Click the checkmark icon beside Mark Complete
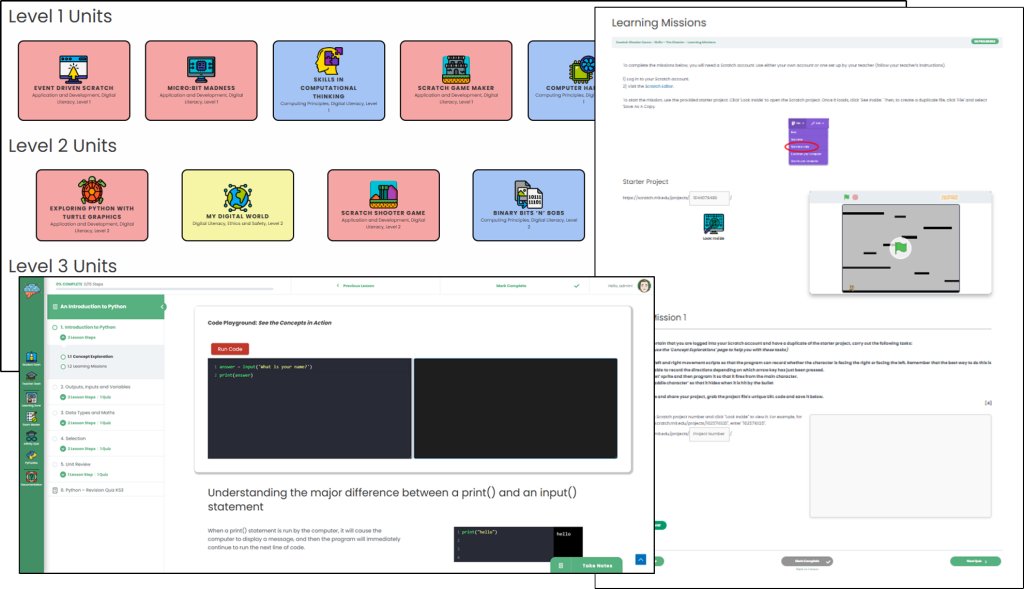Image resolution: width=1024 pixels, height=589 pixels. click(577, 285)
